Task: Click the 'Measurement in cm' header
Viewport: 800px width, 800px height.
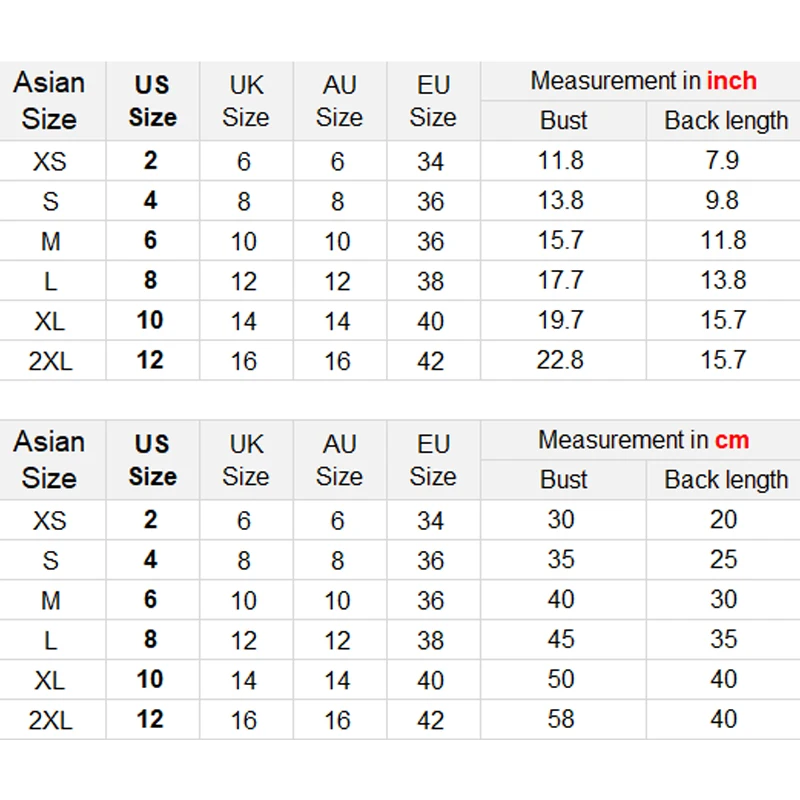Action: [643, 440]
